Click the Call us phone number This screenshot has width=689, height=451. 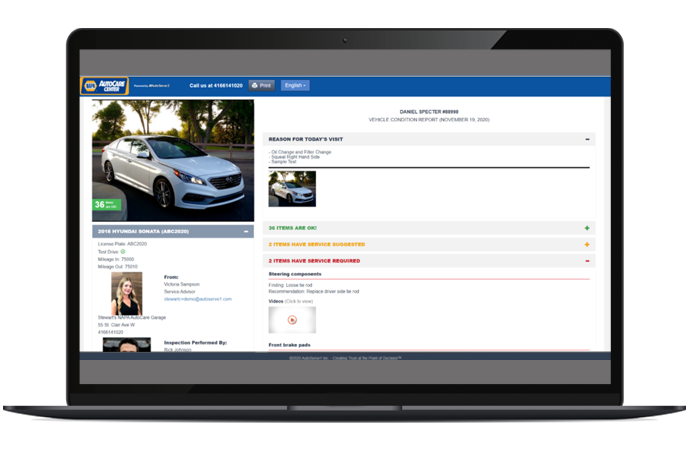click(215, 86)
